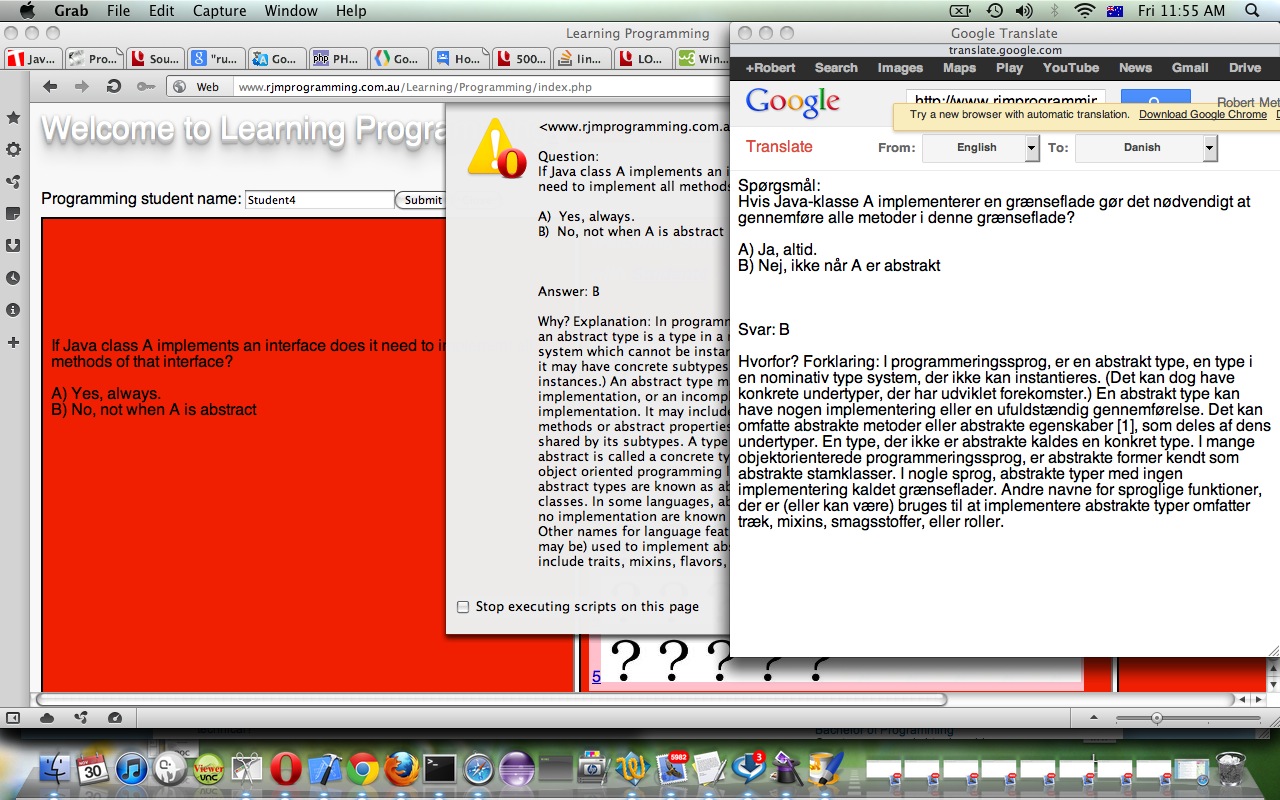This screenshot has height=800, width=1280.
Task: Click the Google logo in Translate window
Action: click(x=792, y=102)
